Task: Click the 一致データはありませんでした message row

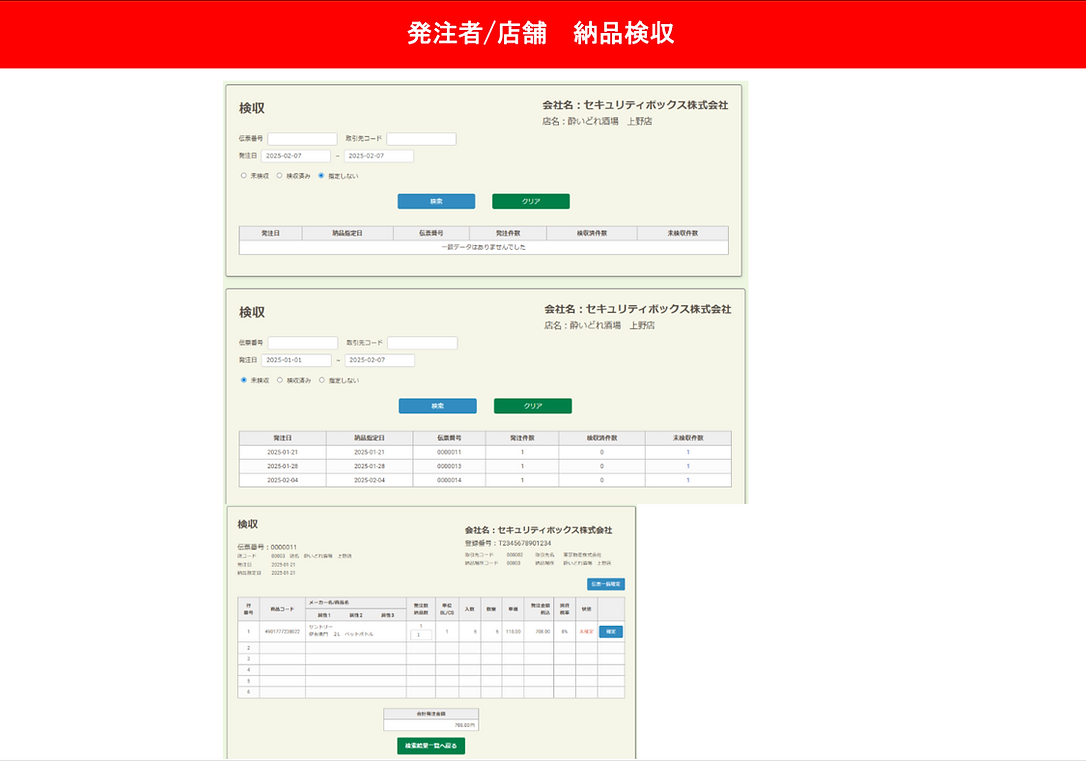Action: click(483, 247)
